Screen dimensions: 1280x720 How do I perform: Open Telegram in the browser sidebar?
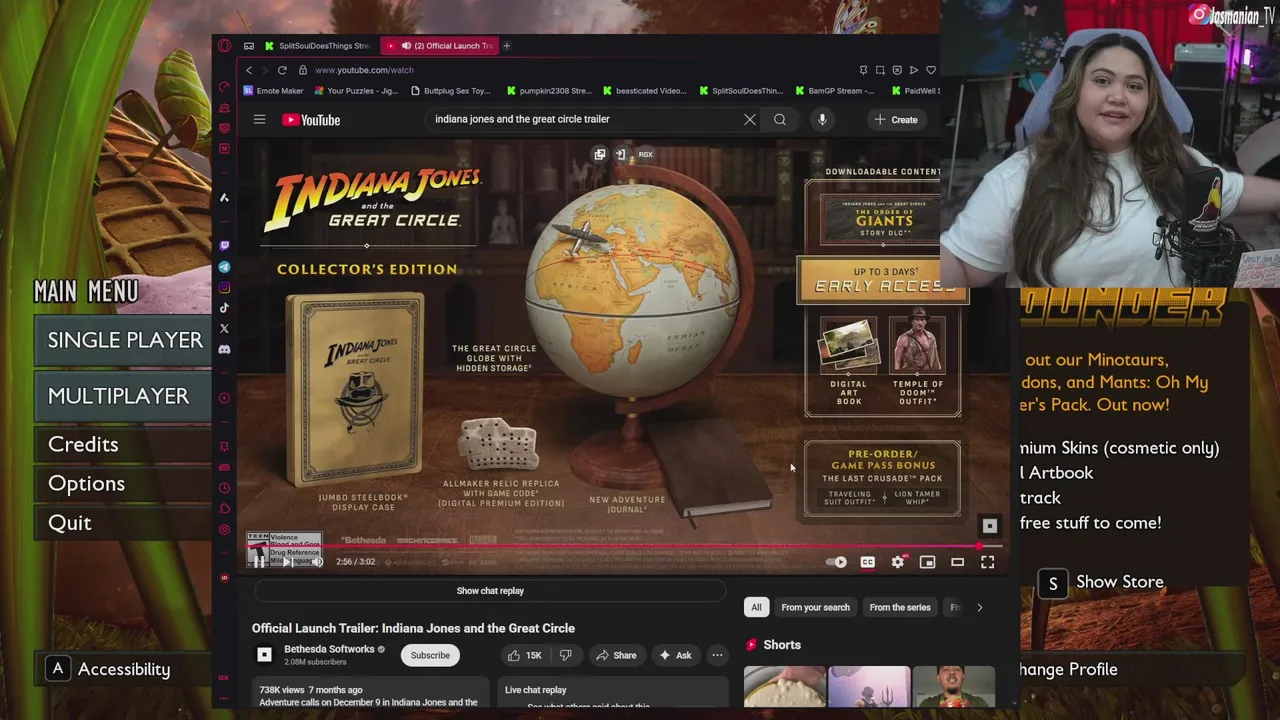click(224, 267)
